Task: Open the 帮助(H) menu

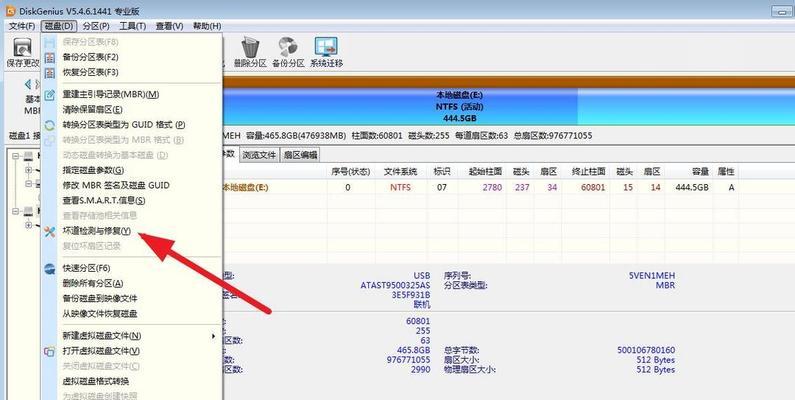Action: tap(207, 26)
